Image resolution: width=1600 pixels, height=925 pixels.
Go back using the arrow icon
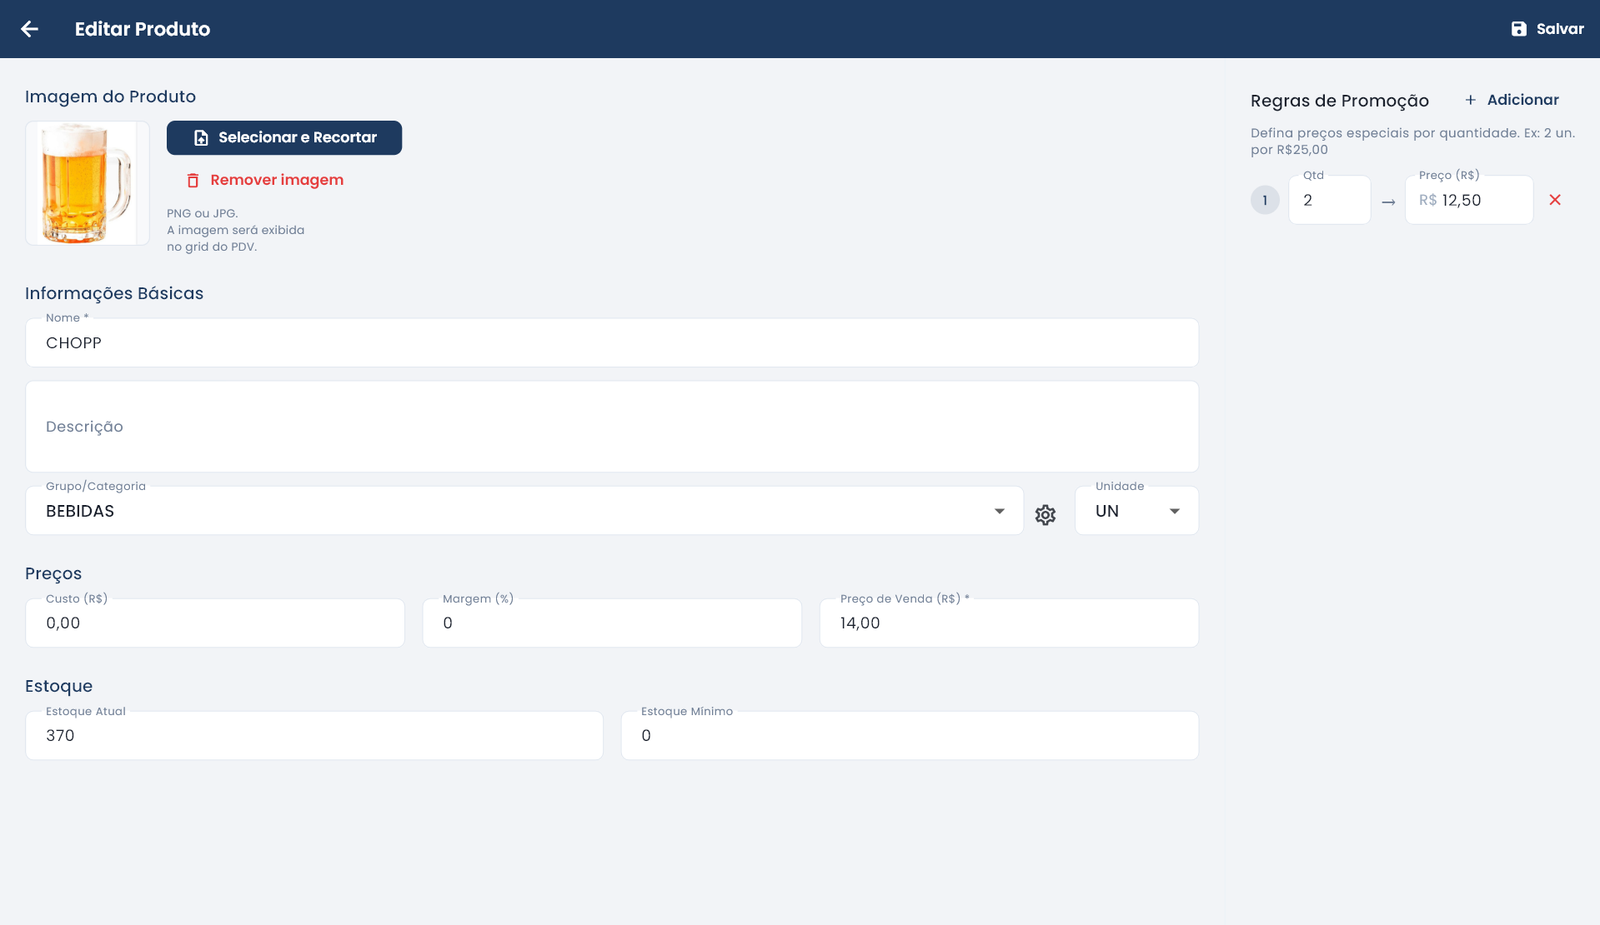tap(30, 29)
